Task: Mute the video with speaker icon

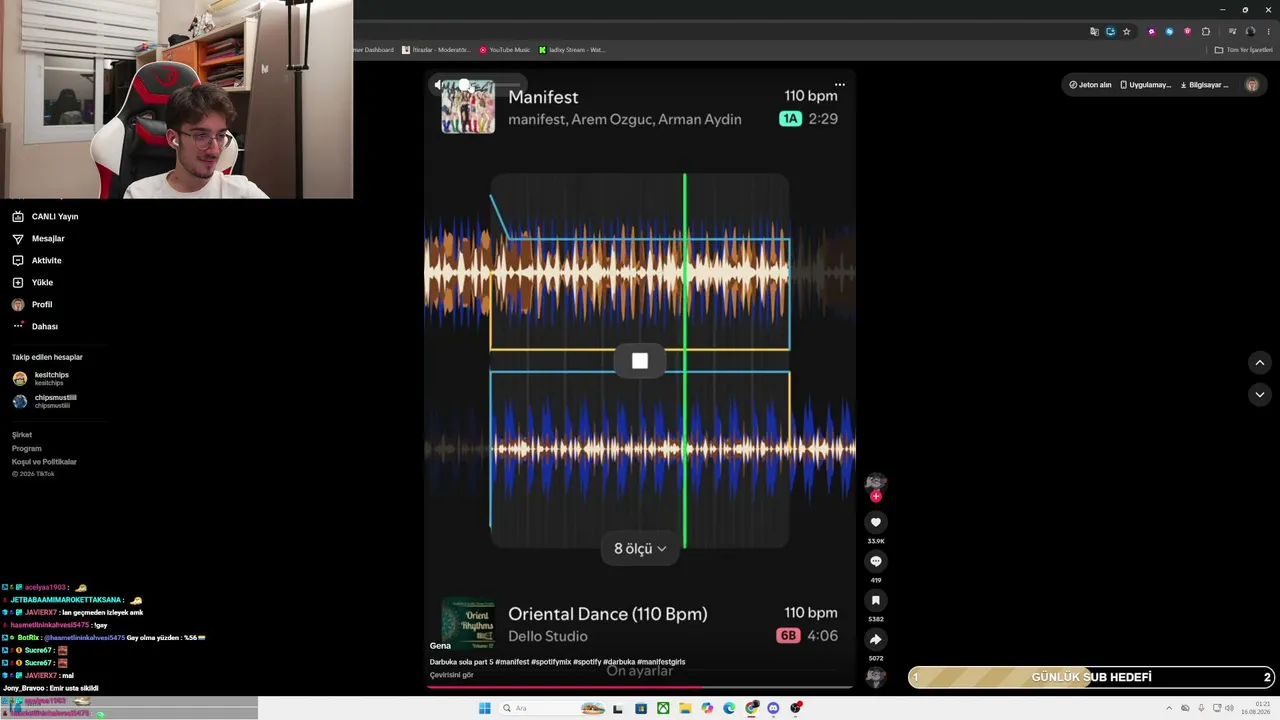Action: (437, 85)
